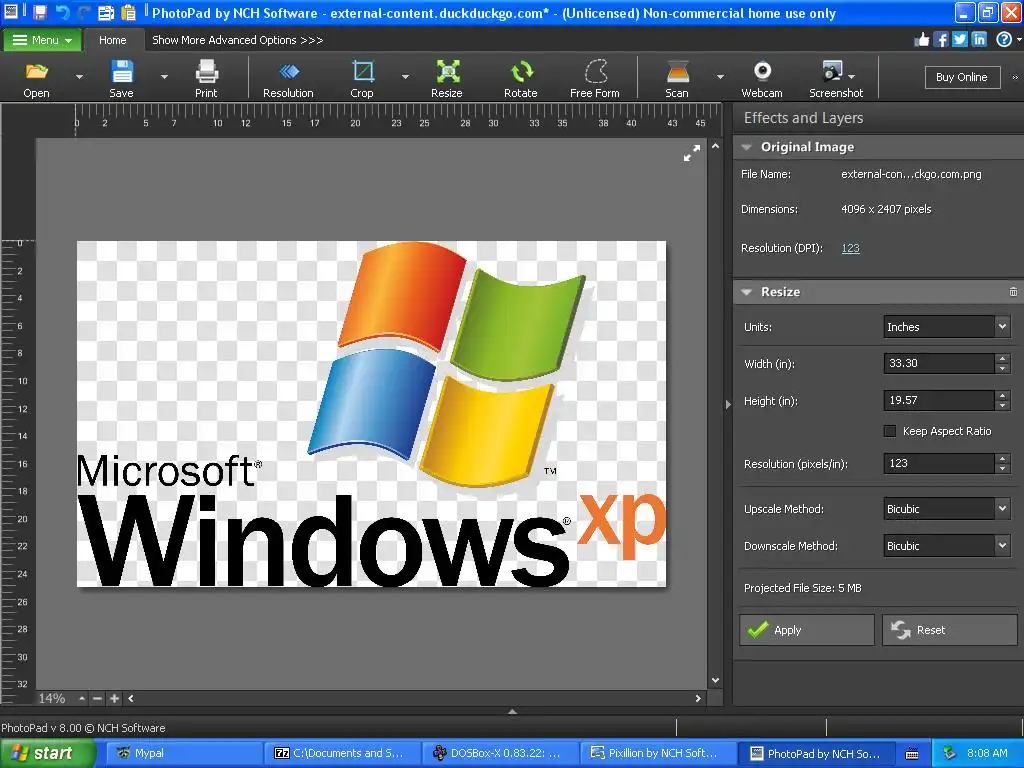Image resolution: width=1024 pixels, height=768 pixels.
Task: Click the Webcam capture icon
Action: point(762,78)
